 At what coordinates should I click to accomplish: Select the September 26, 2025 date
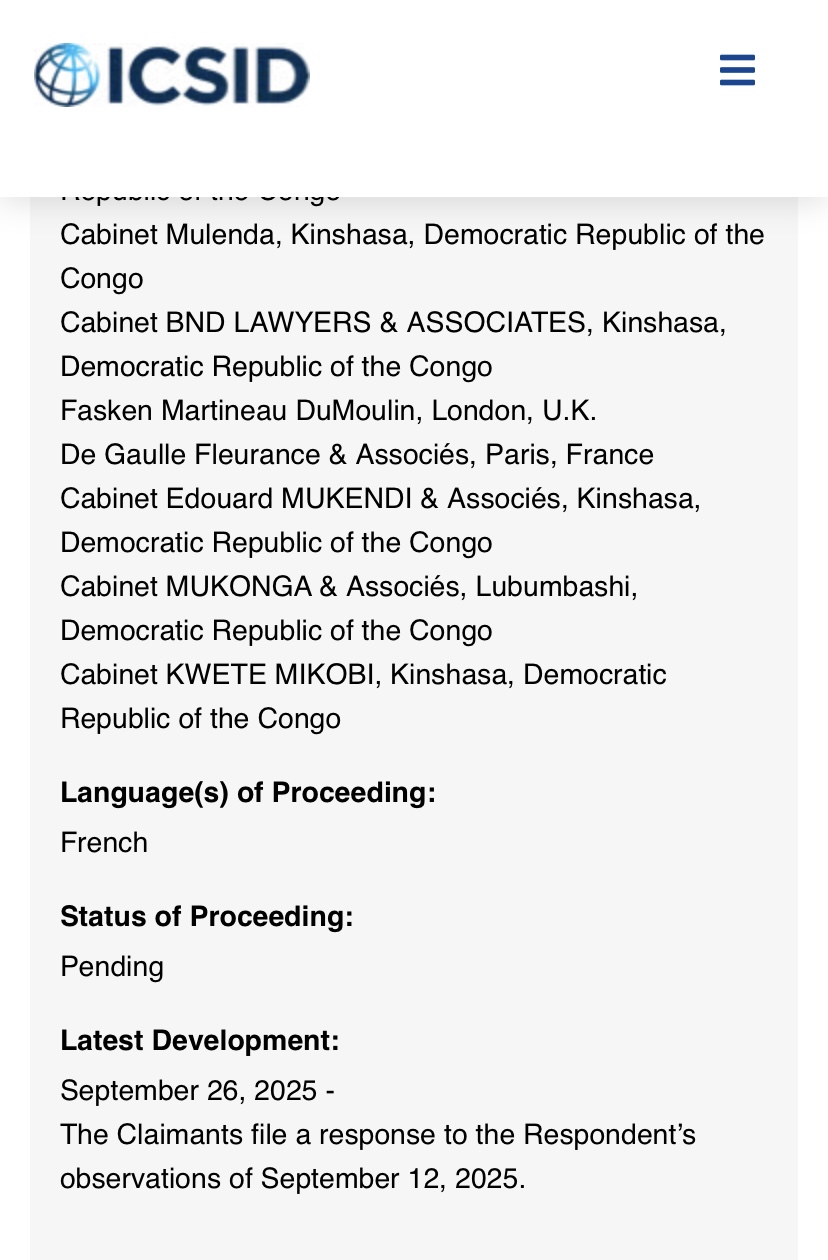pos(189,1091)
